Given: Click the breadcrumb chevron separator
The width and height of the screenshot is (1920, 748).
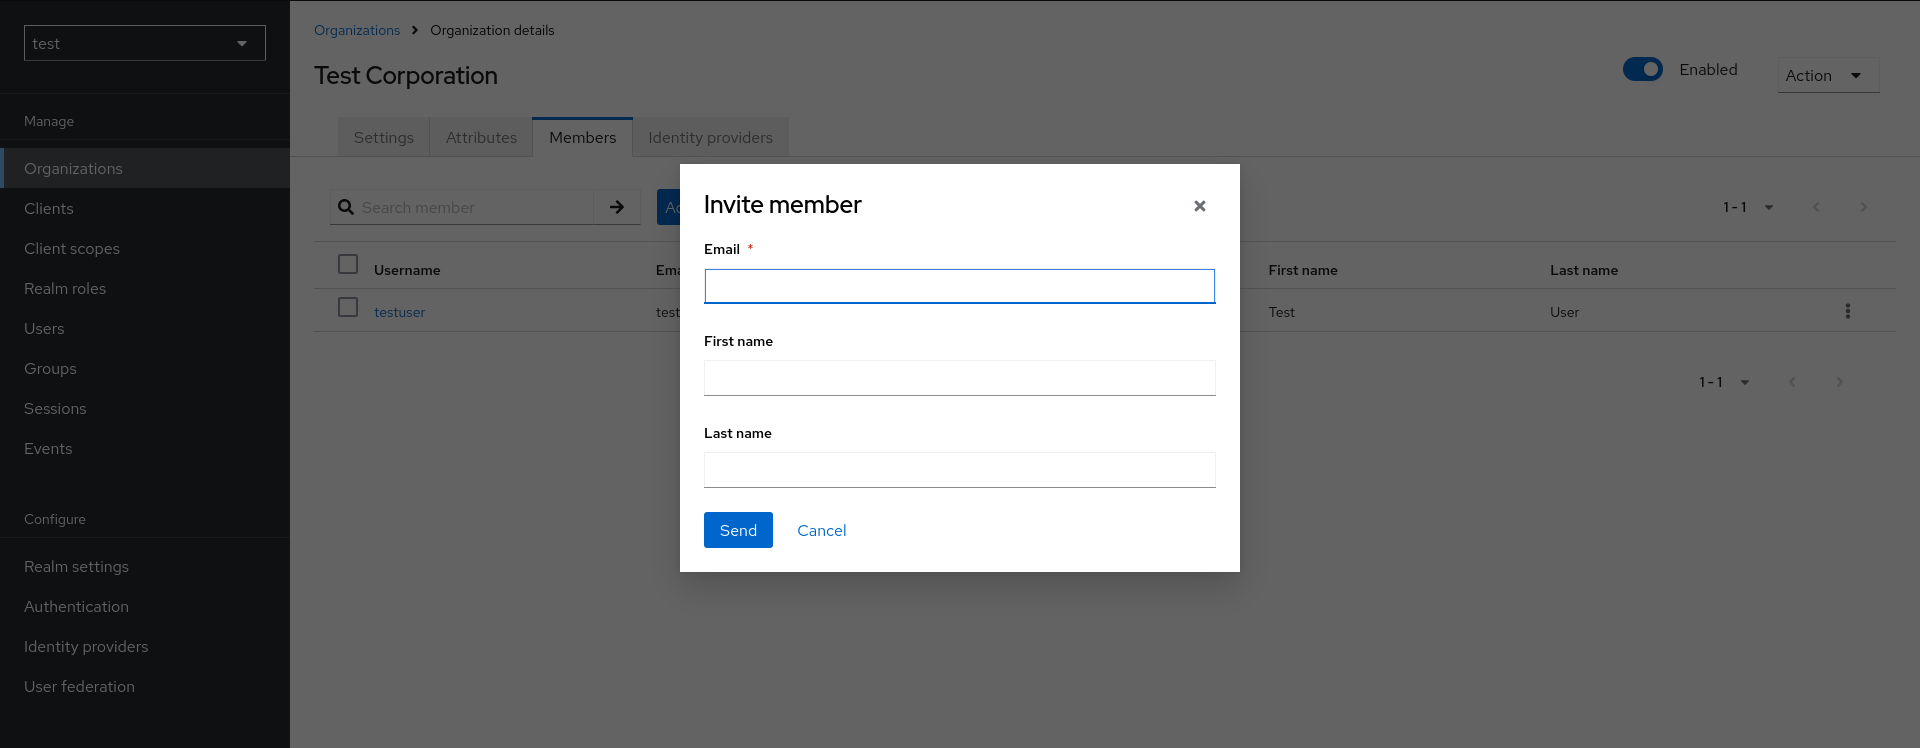Looking at the screenshot, I should point(415,30).
